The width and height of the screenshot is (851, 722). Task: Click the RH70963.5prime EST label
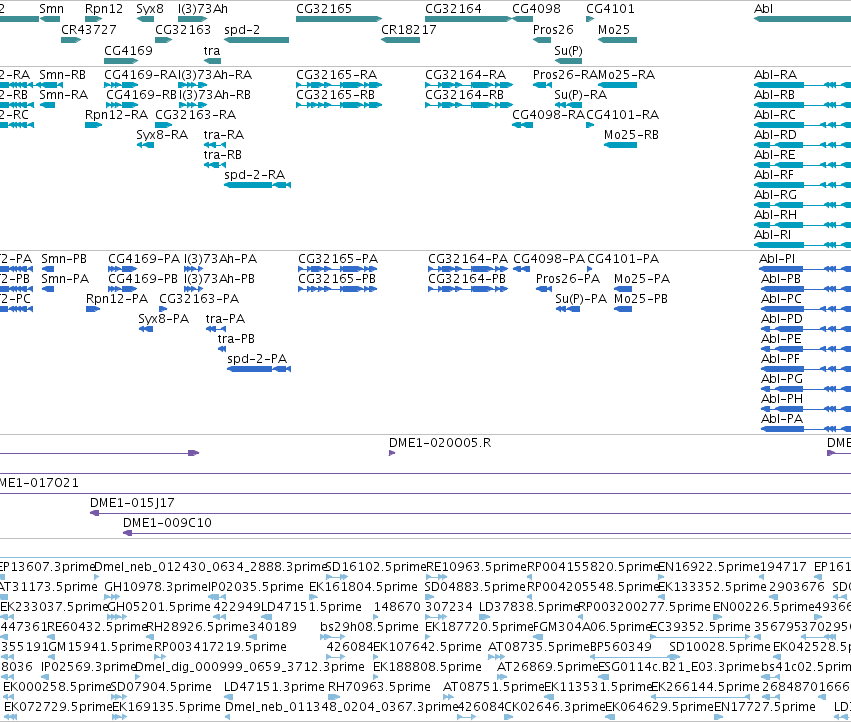(x=379, y=687)
